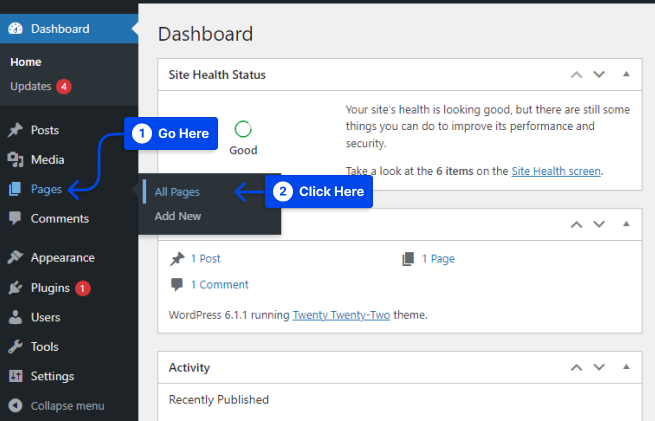The image size is (655, 421).
Task: Click the Activity panel heading
Action: coord(189,368)
